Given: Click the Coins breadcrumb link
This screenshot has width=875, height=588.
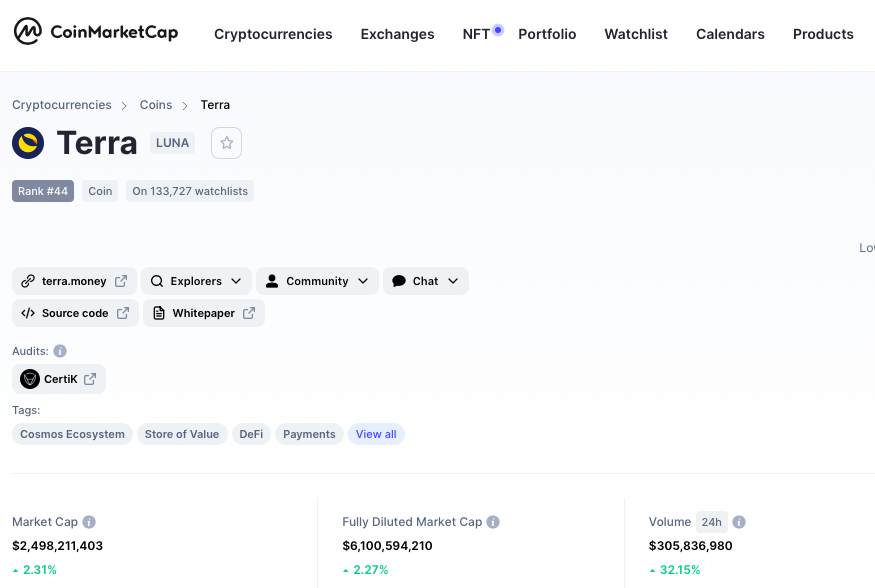Looking at the screenshot, I should [x=156, y=105].
